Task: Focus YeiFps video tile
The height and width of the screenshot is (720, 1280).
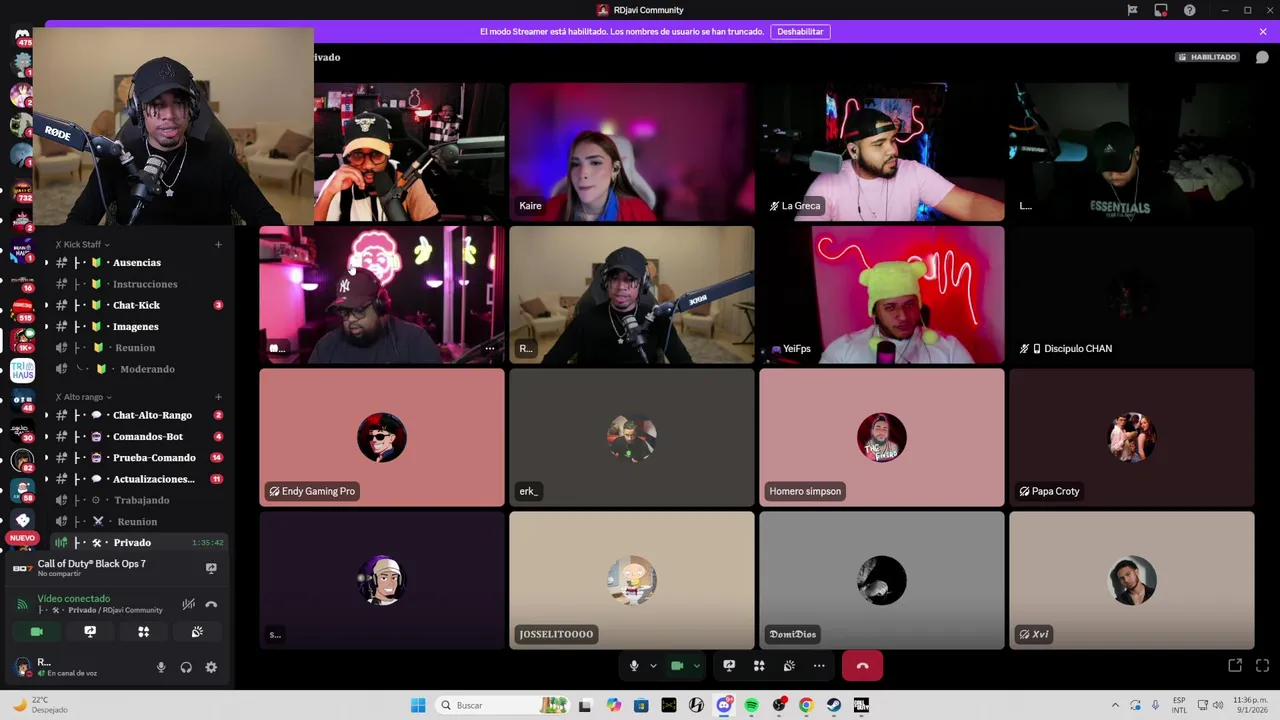Action: coord(882,295)
